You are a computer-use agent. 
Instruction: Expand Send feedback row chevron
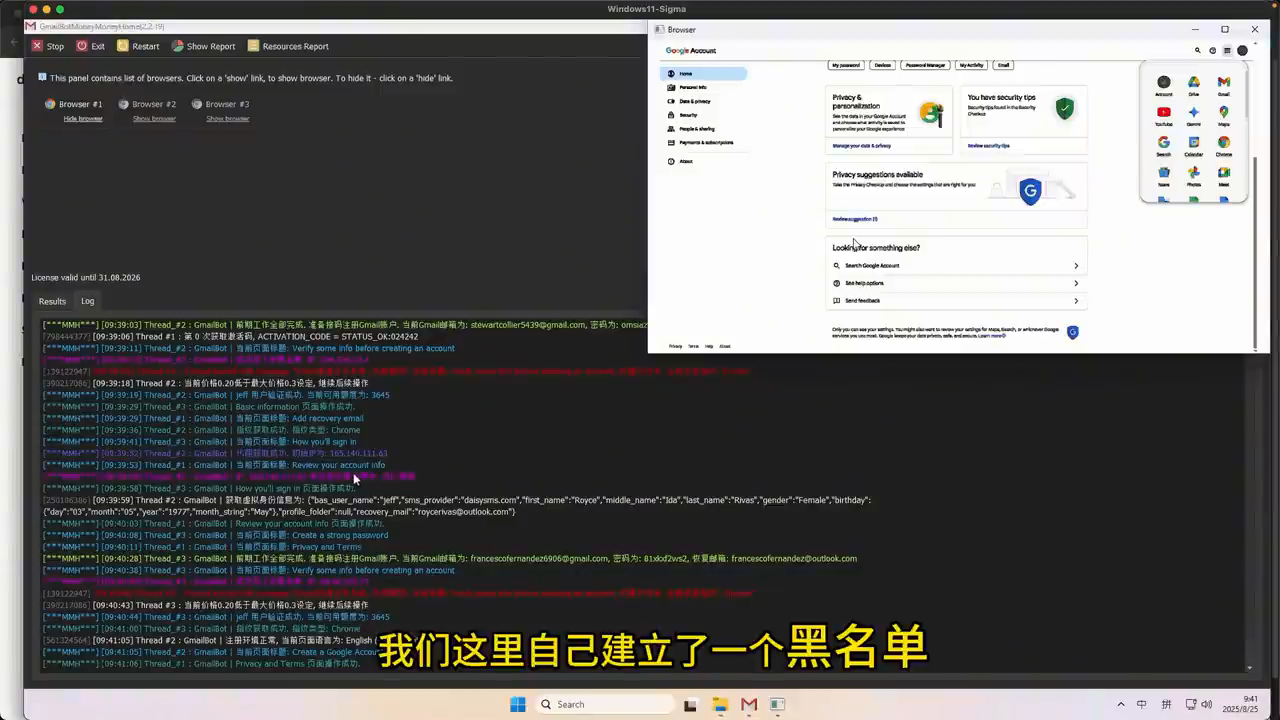pyautogui.click(x=1076, y=301)
